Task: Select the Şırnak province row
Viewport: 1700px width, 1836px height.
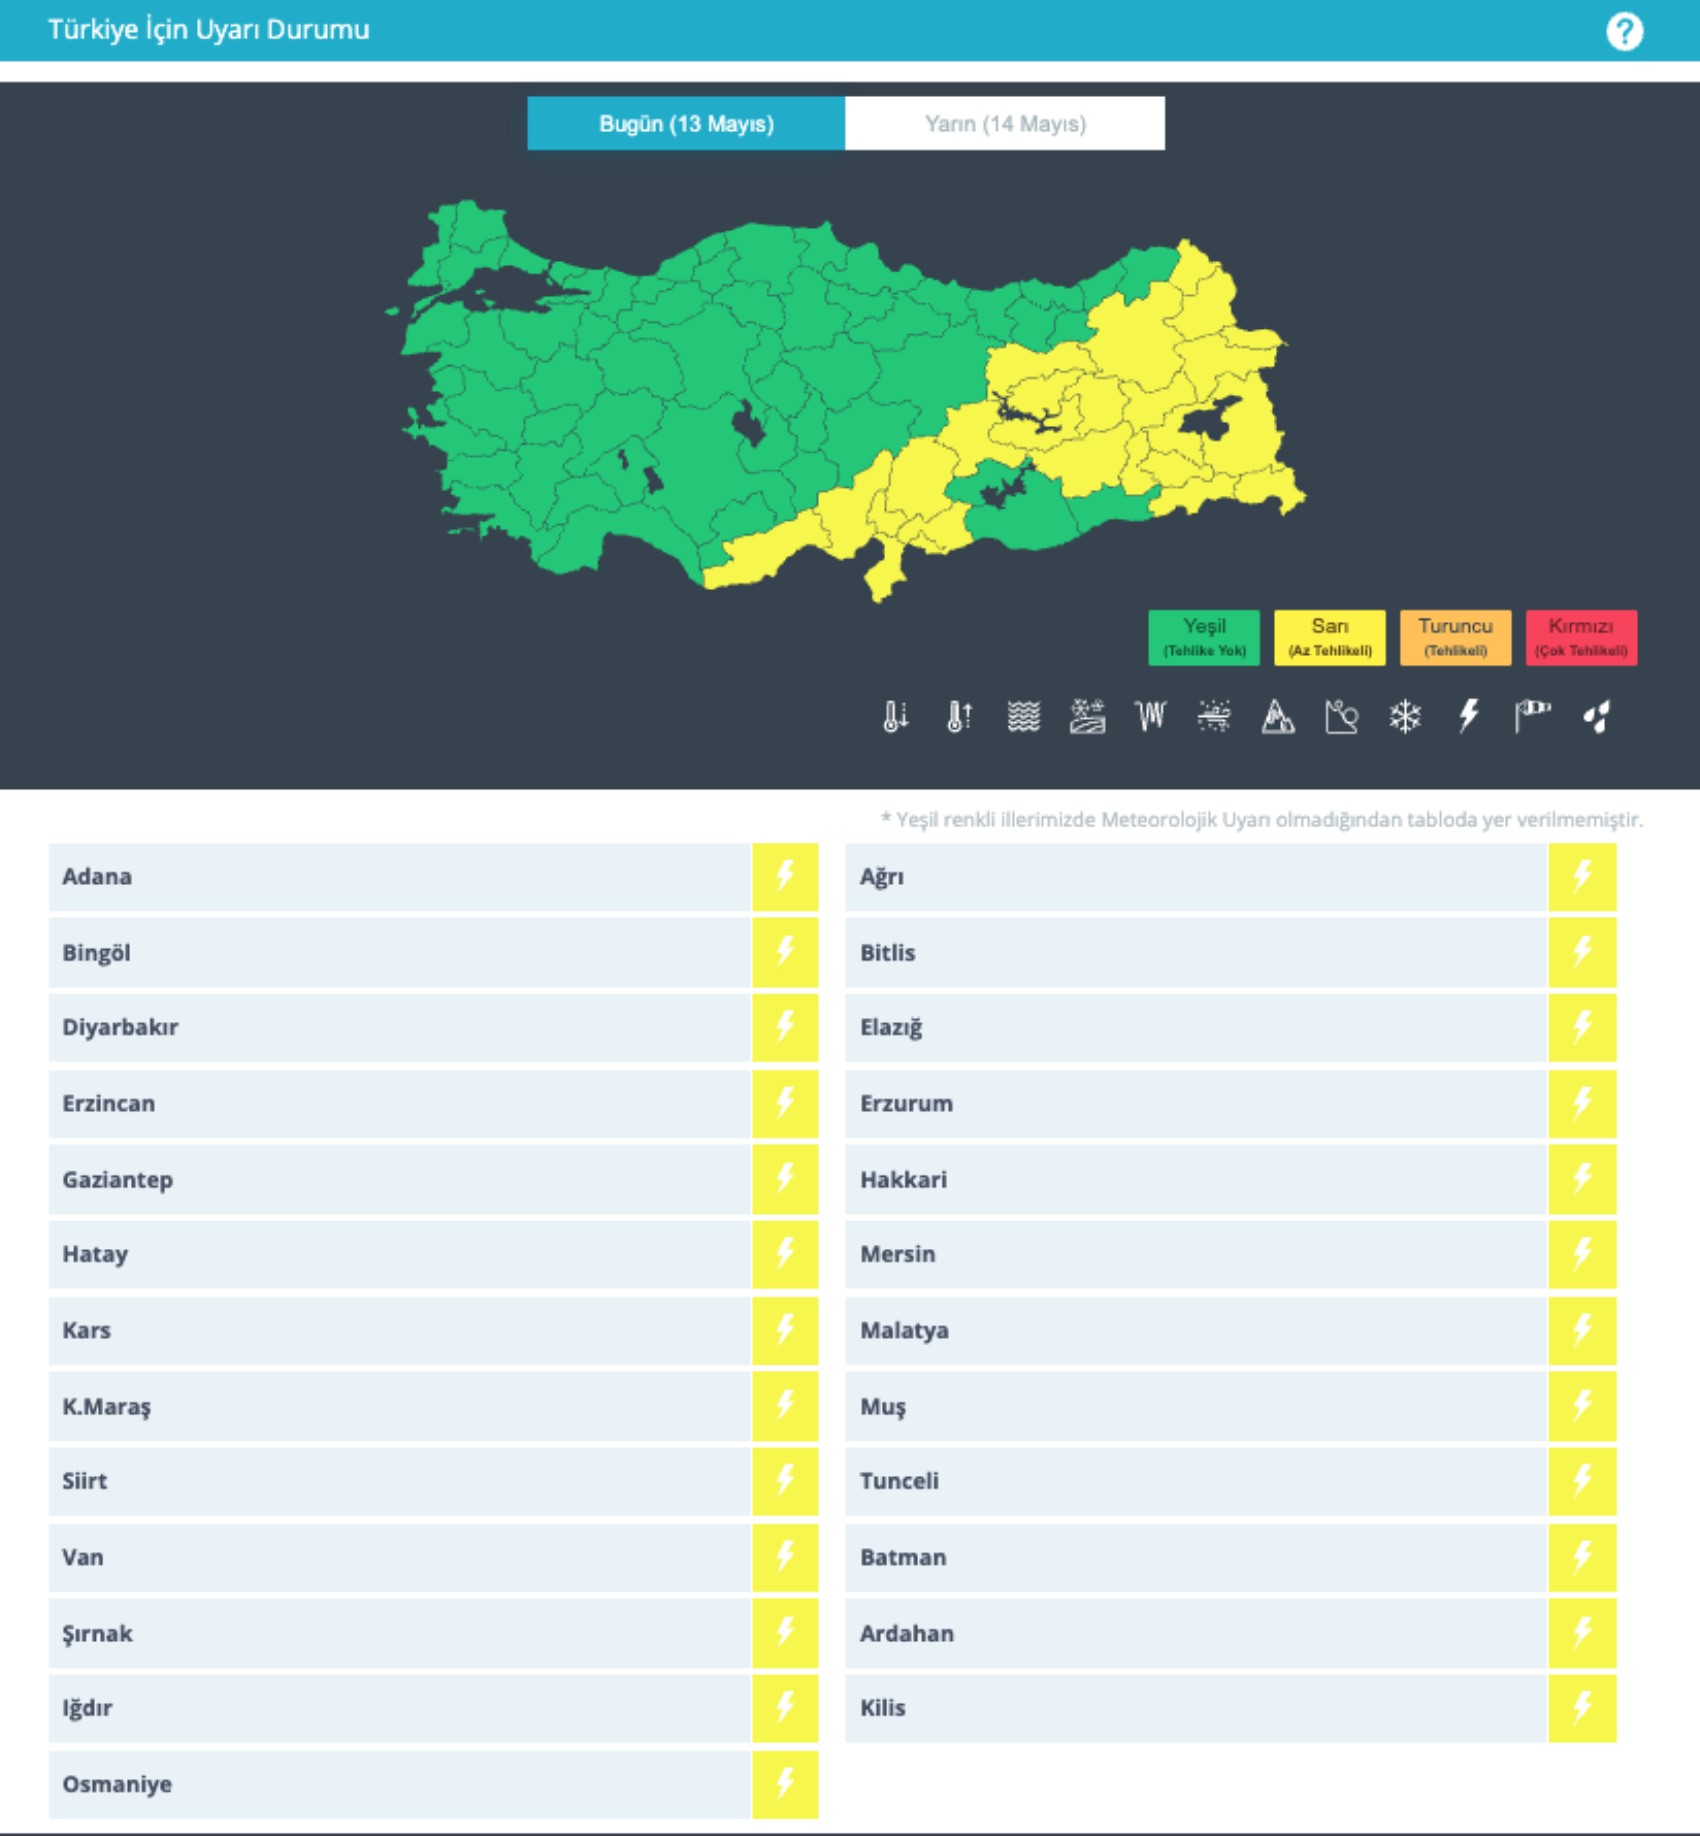Action: click(433, 1633)
